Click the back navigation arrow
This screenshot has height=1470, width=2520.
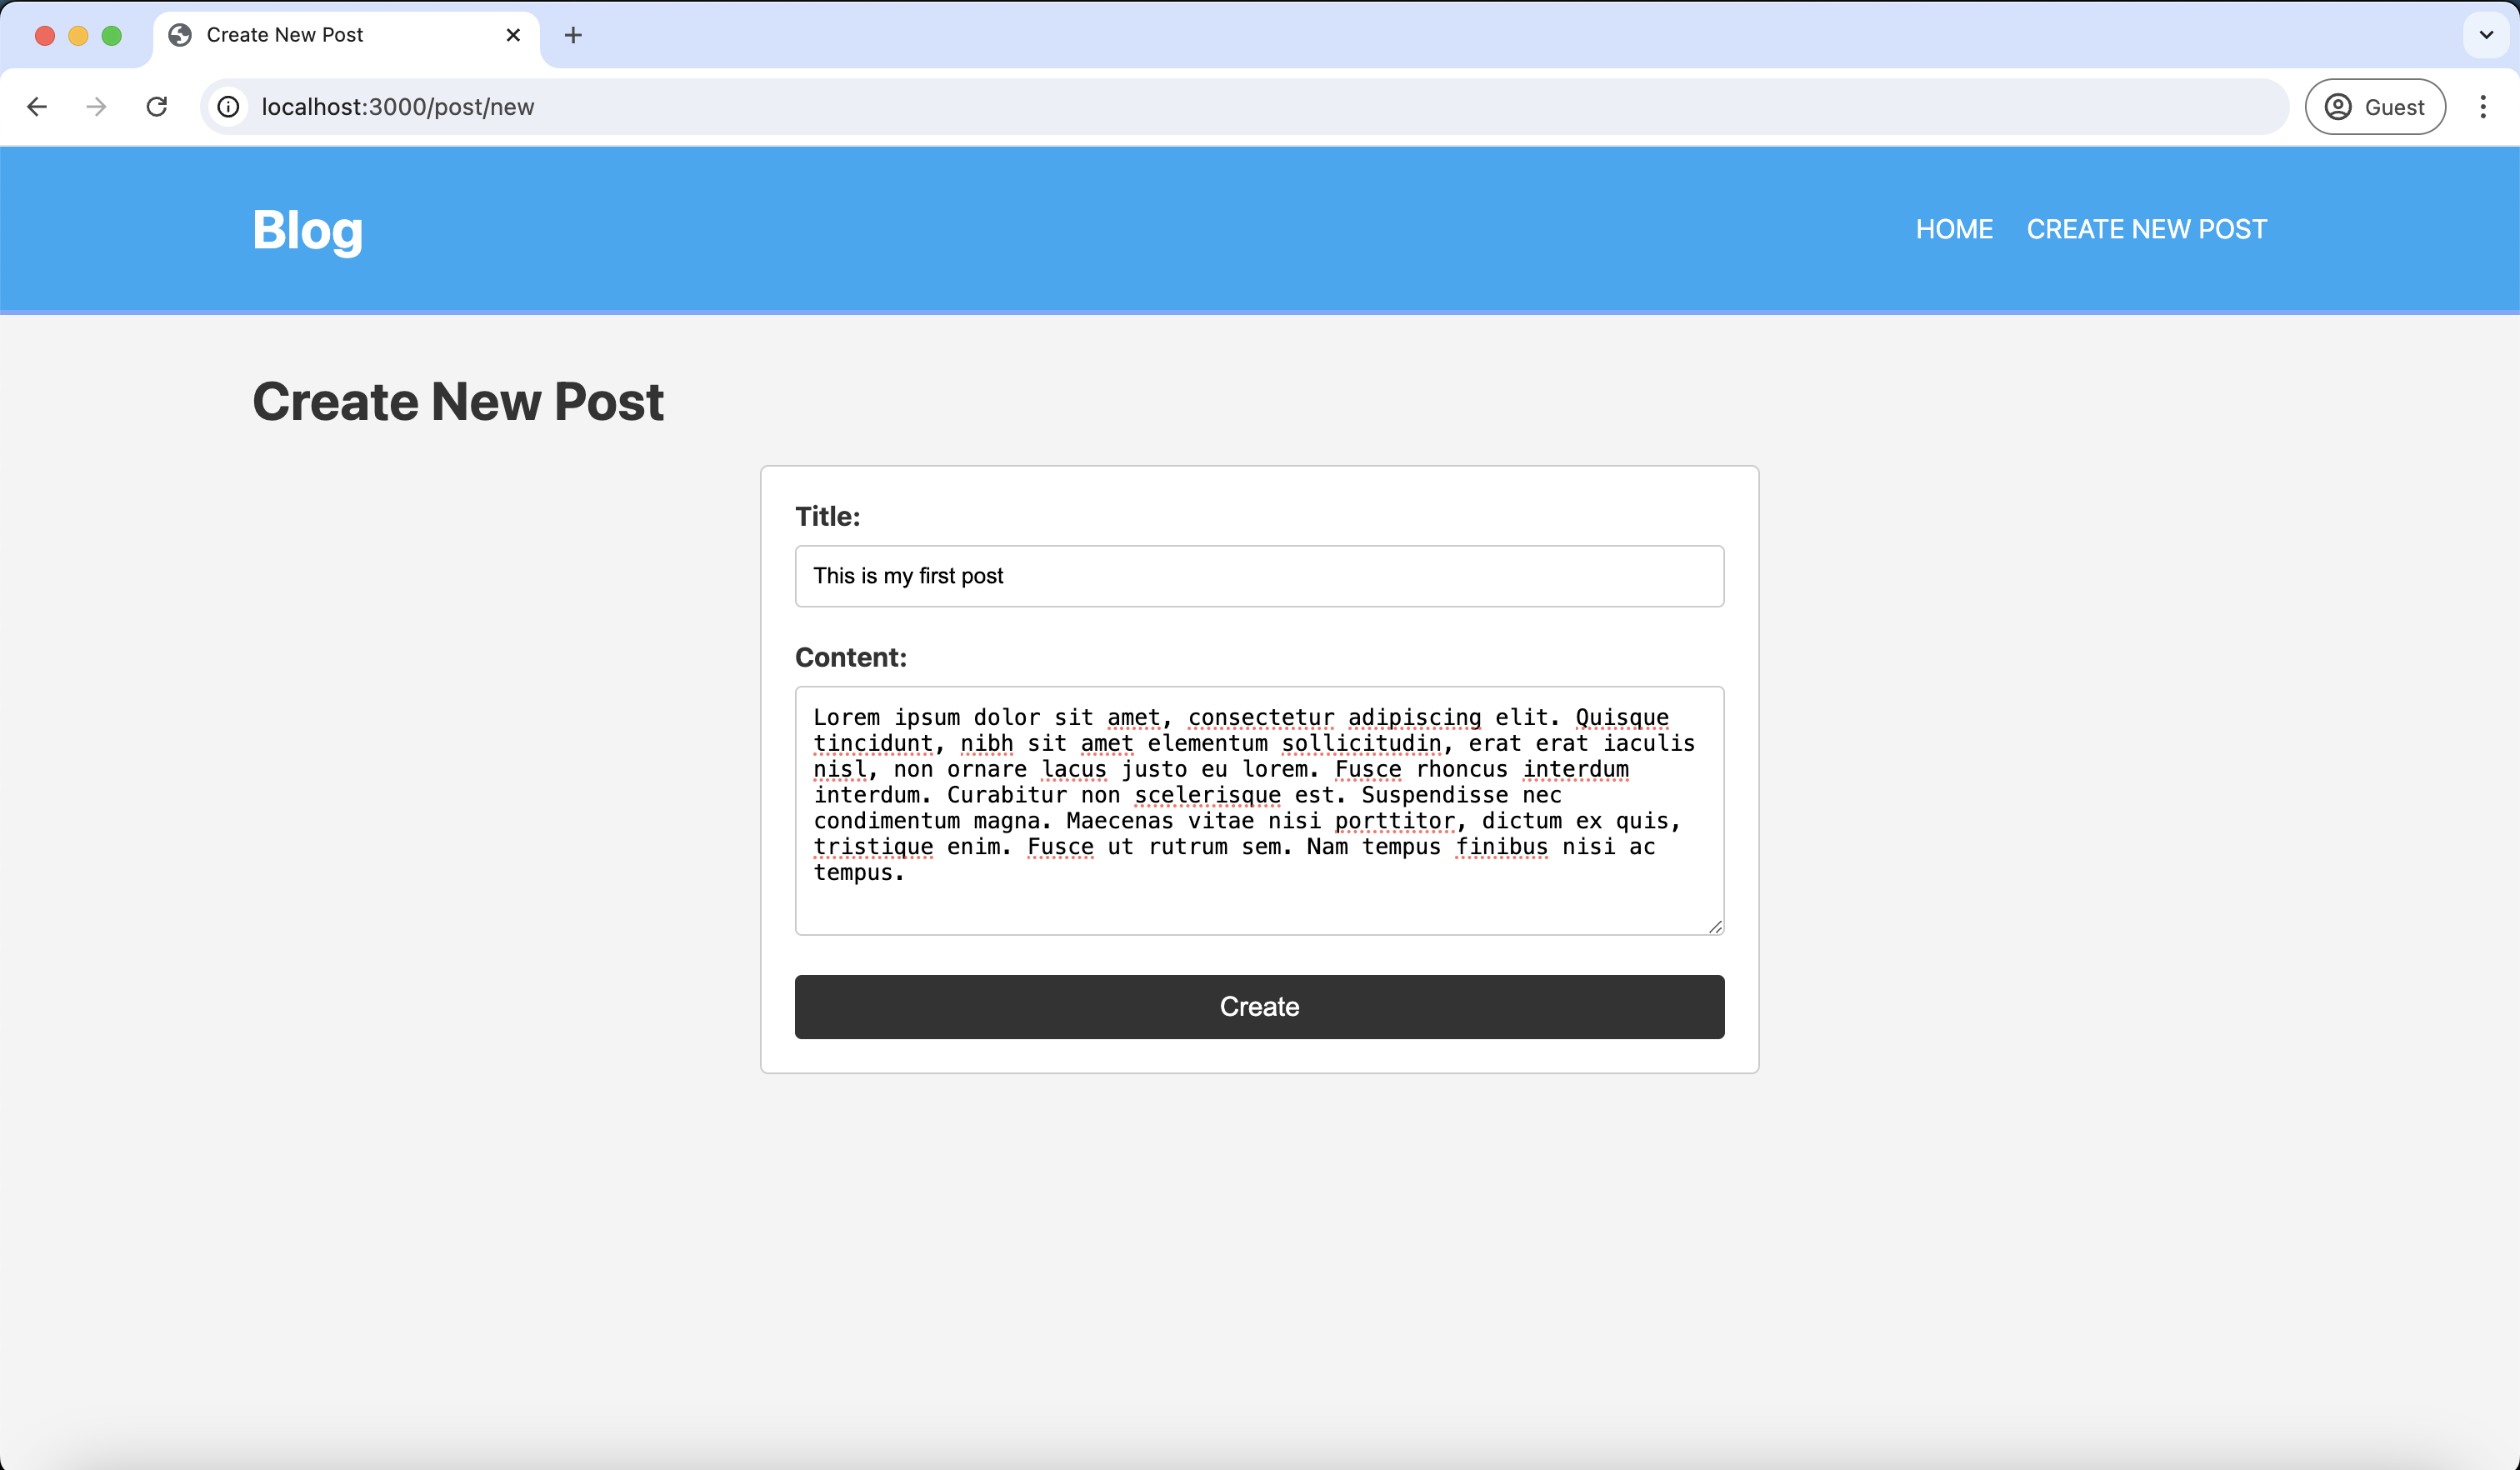coord(37,107)
